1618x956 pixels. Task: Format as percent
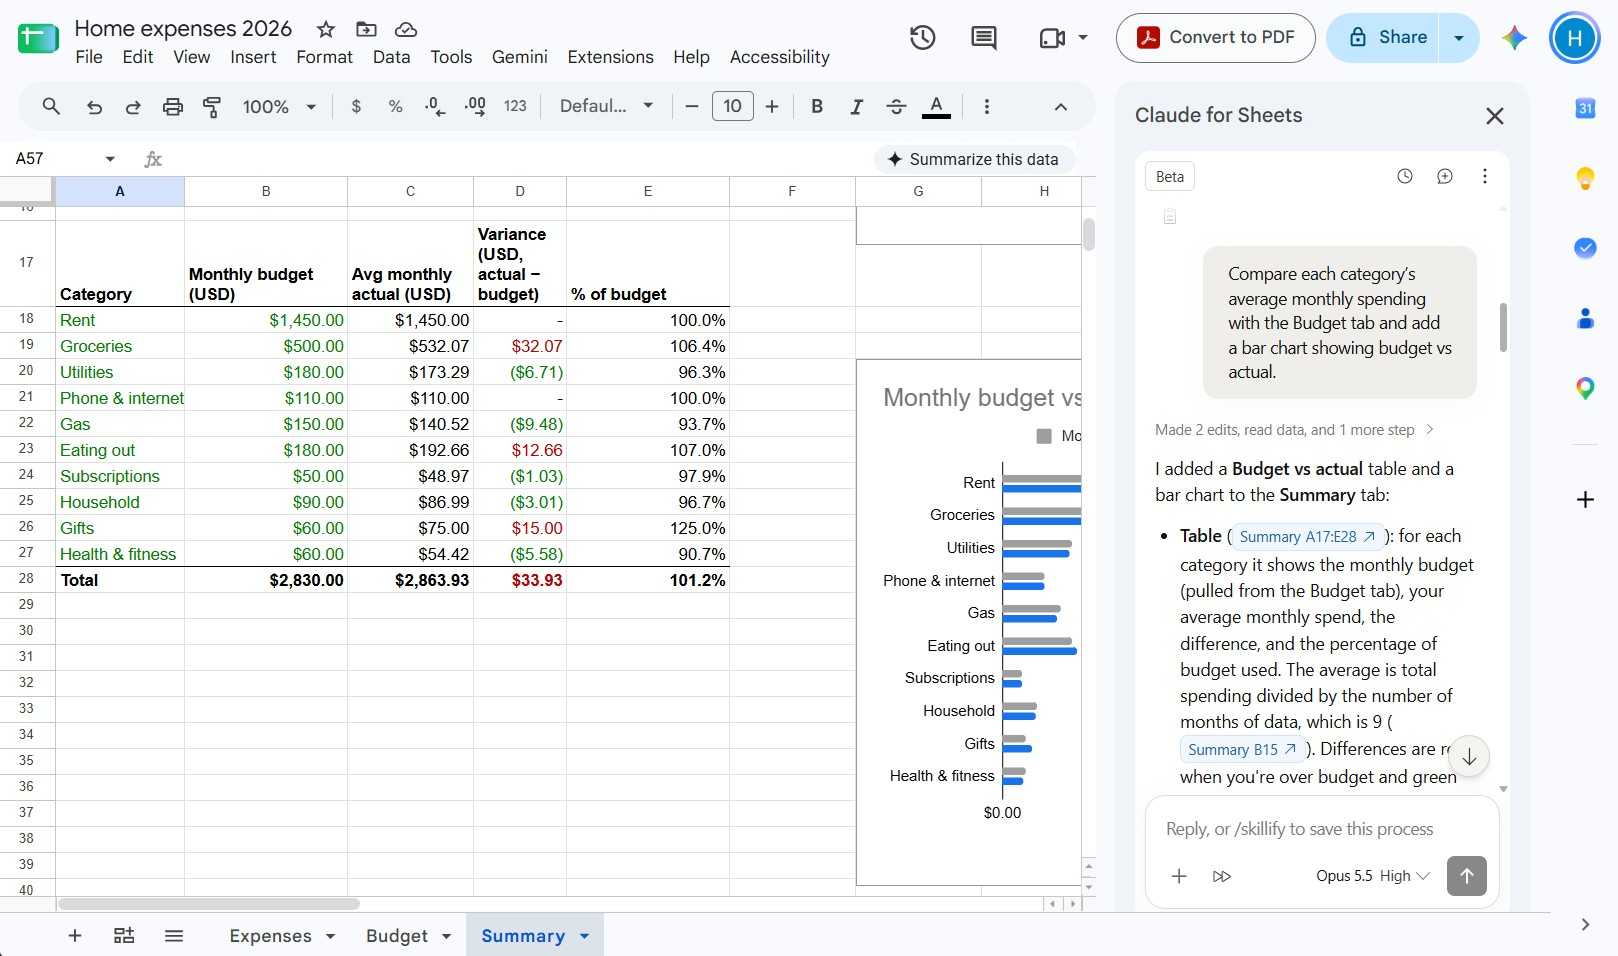click(396, 106)
